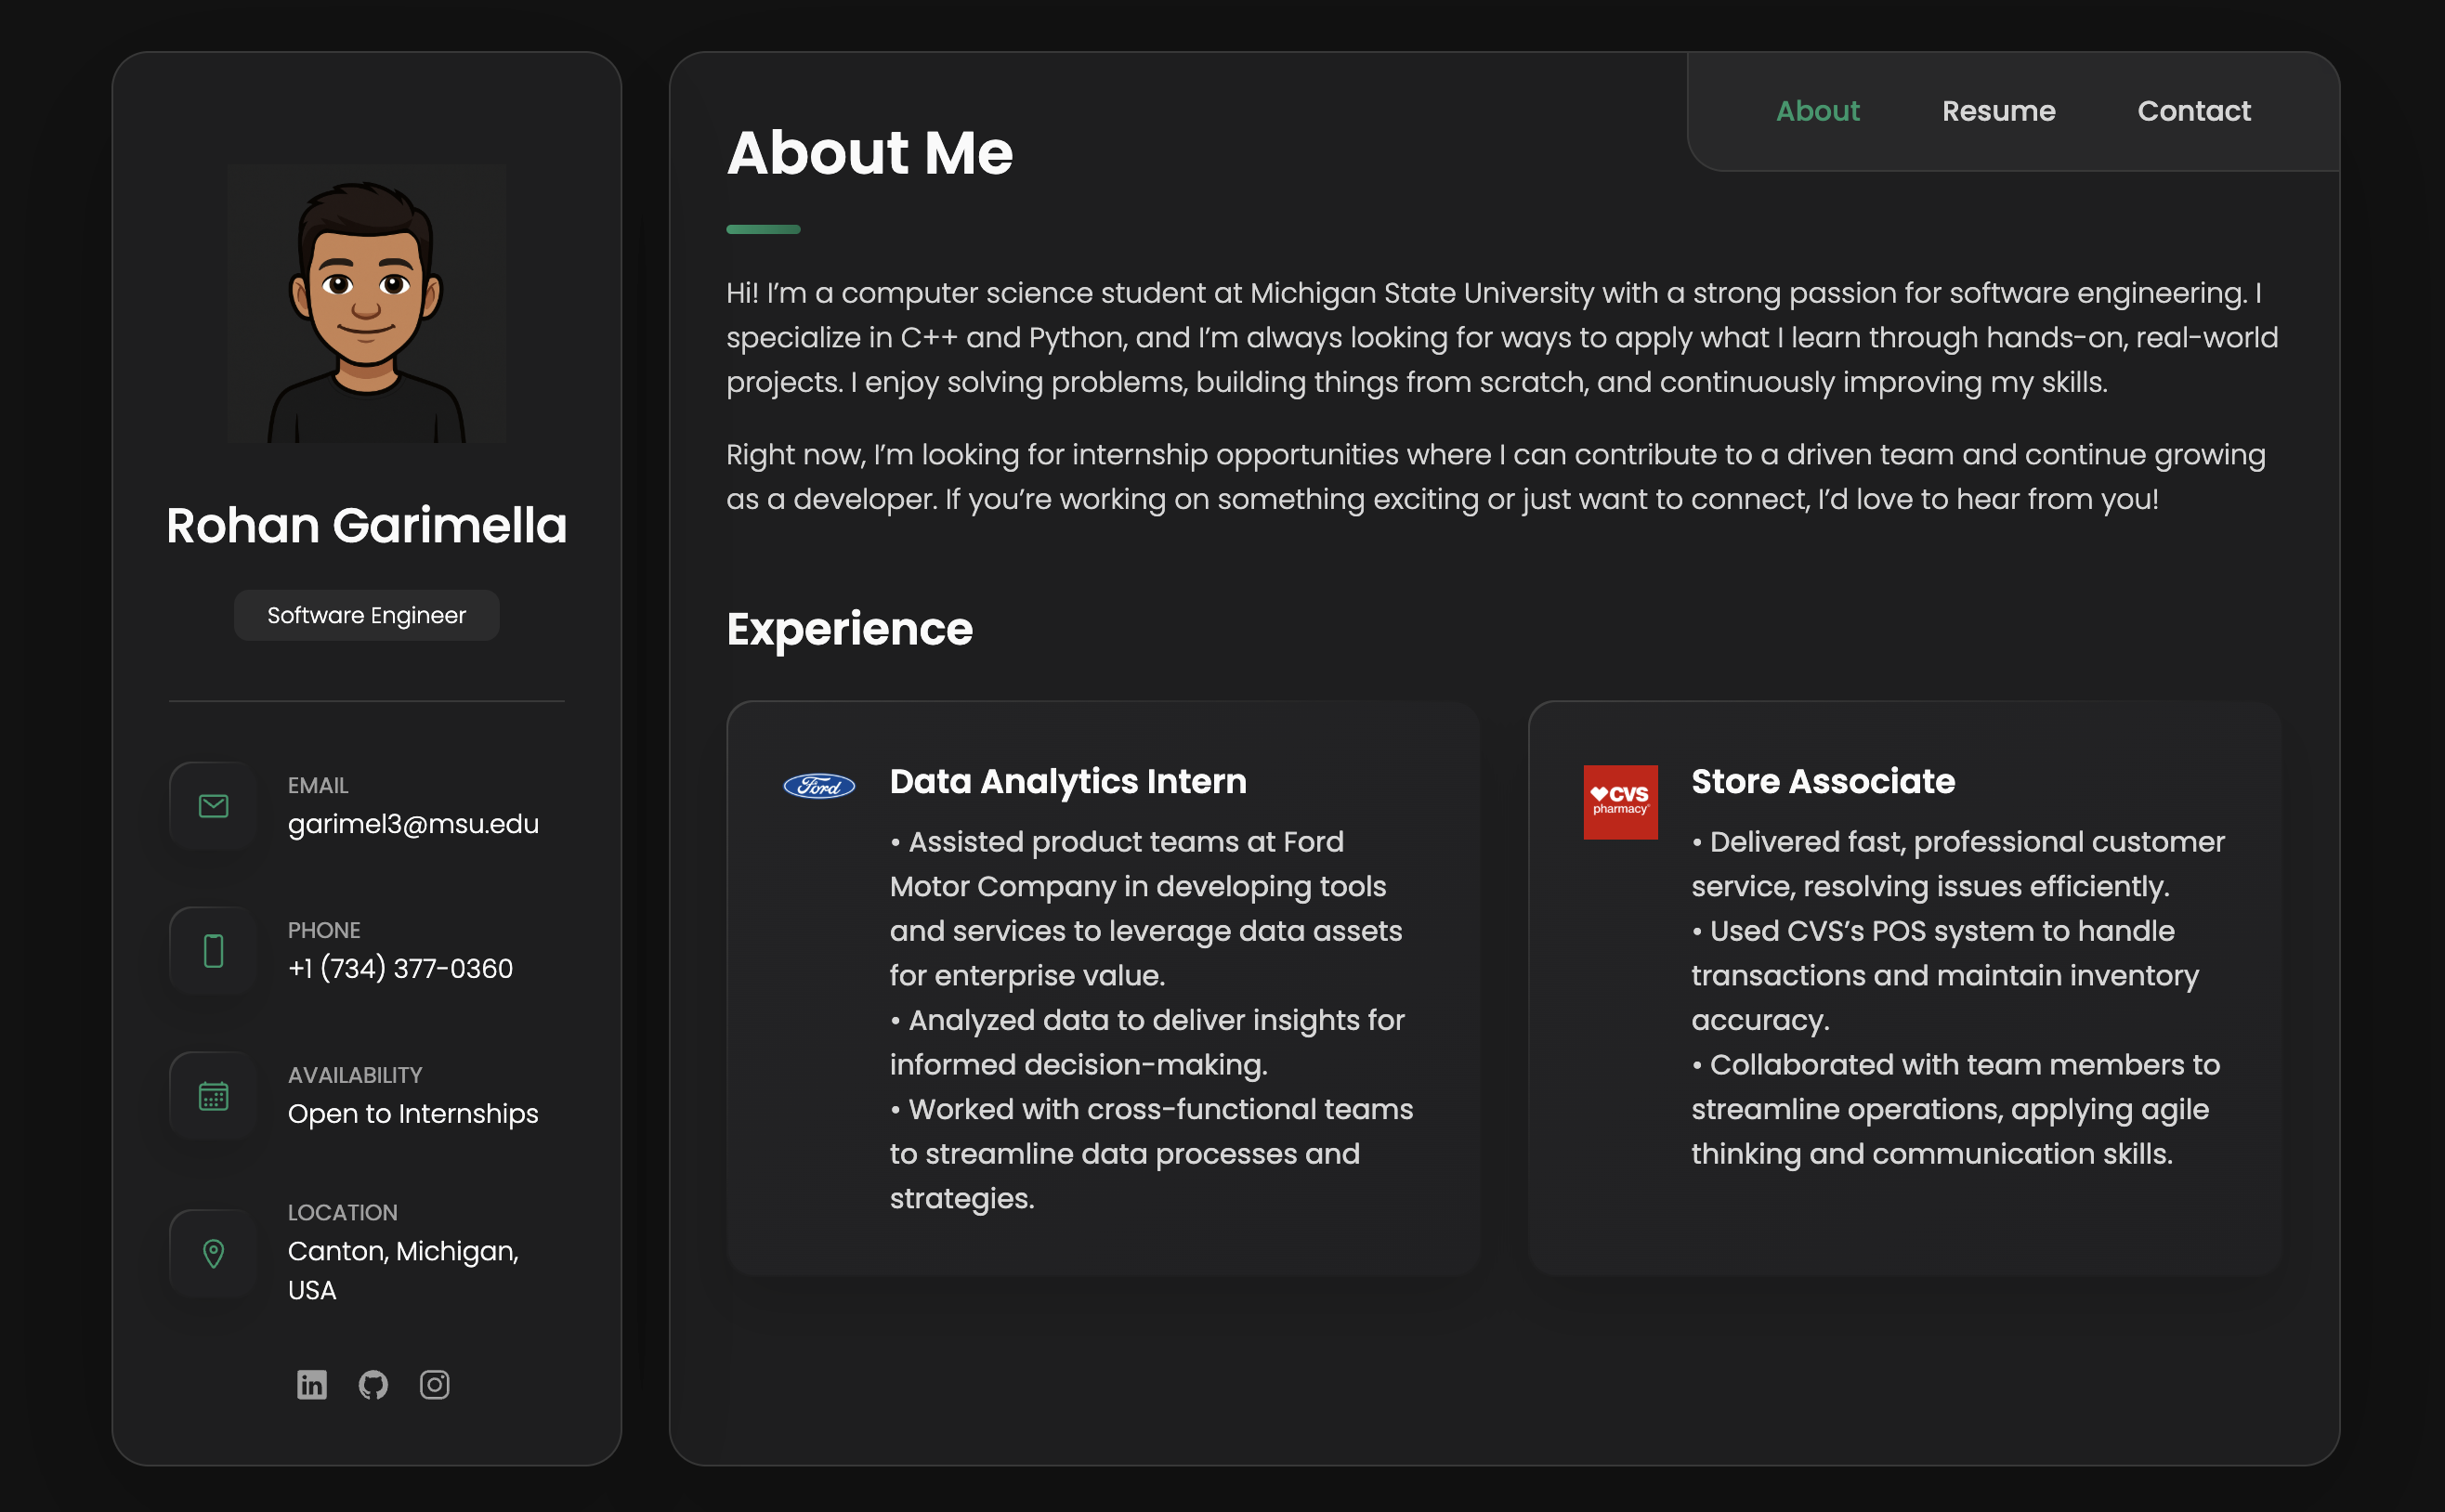The width and height of the screenshot is (2445, 1512).
Task: Select the About tab
Action: [x=1817, y=111]
